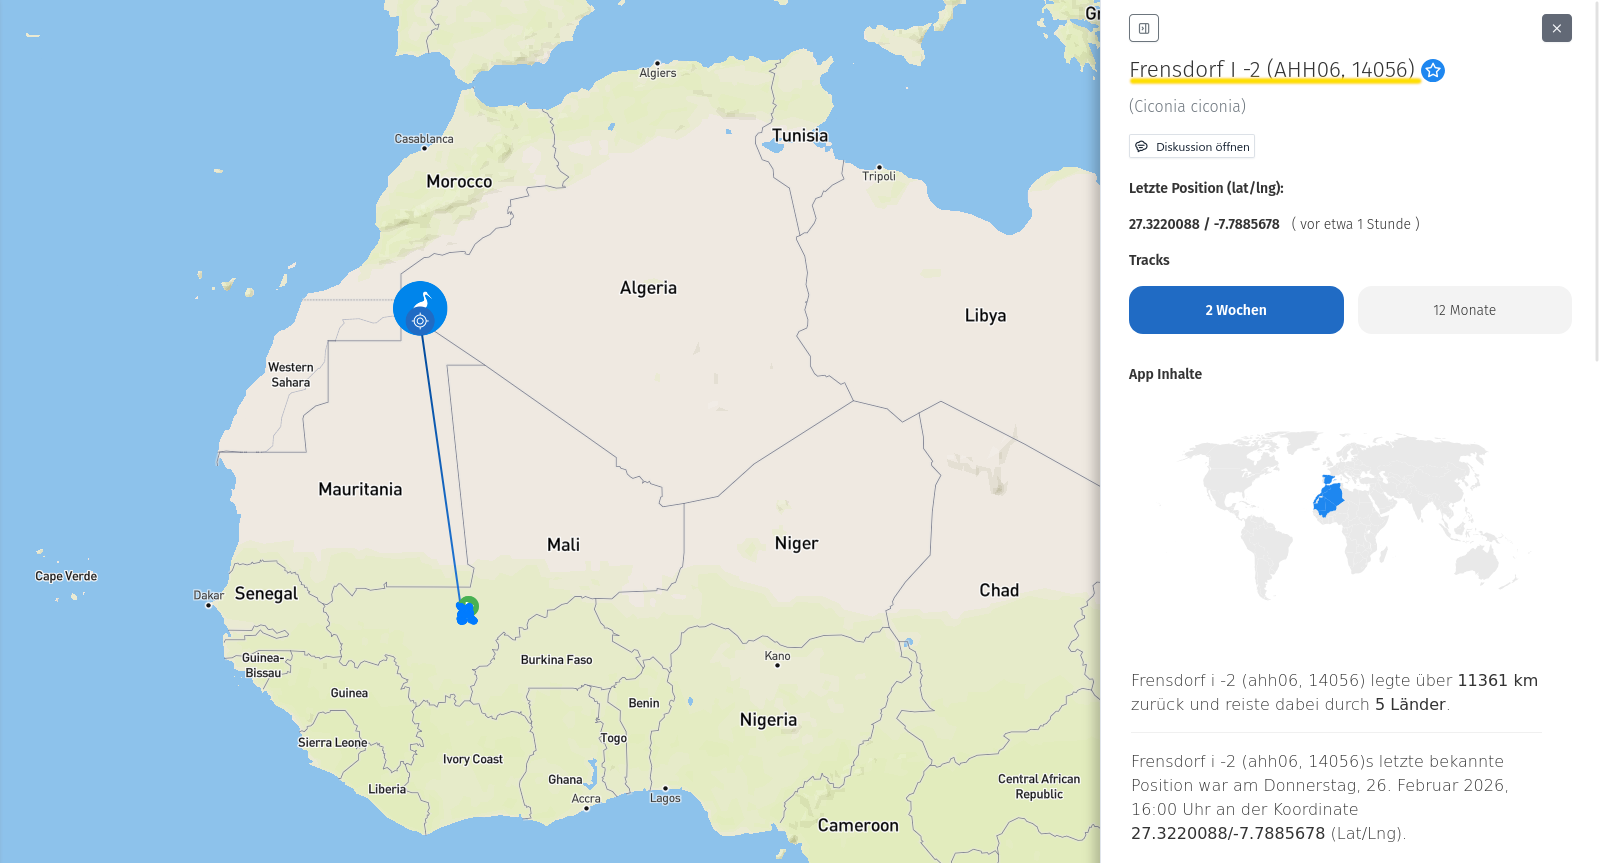Collapse the sidebar with panel icon
This screenshot has width=1600, height=863.
point(1144,28)
